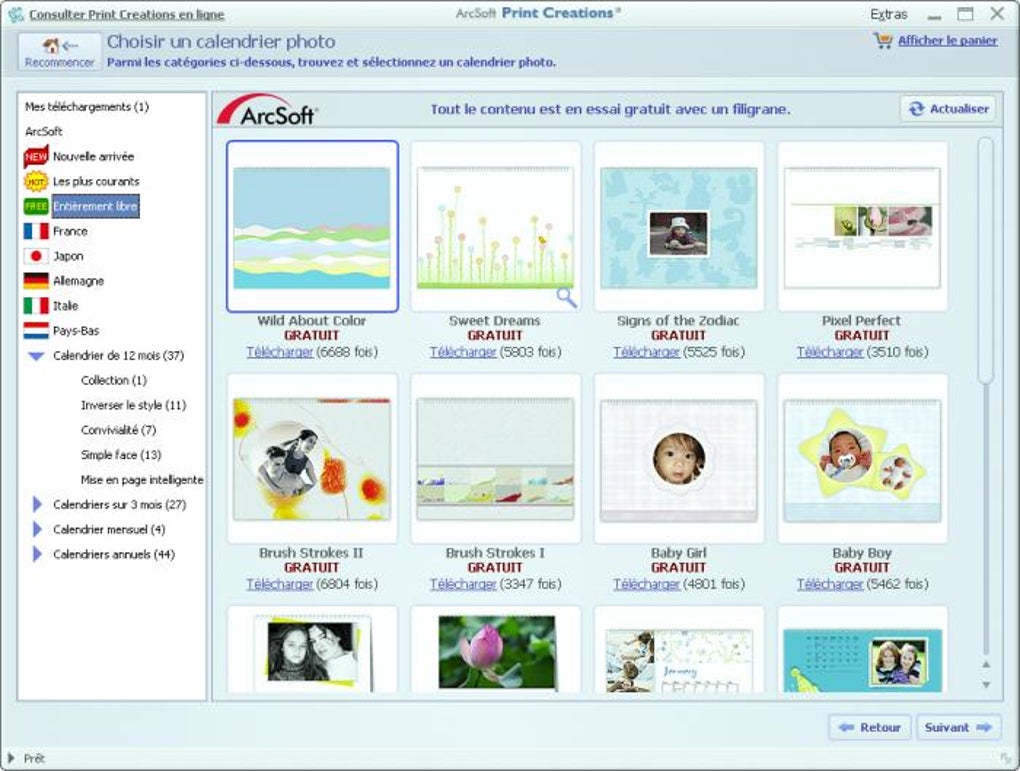The image size is (1020, 771).
Task: Go back with Retour button
Action: point(870,727)
